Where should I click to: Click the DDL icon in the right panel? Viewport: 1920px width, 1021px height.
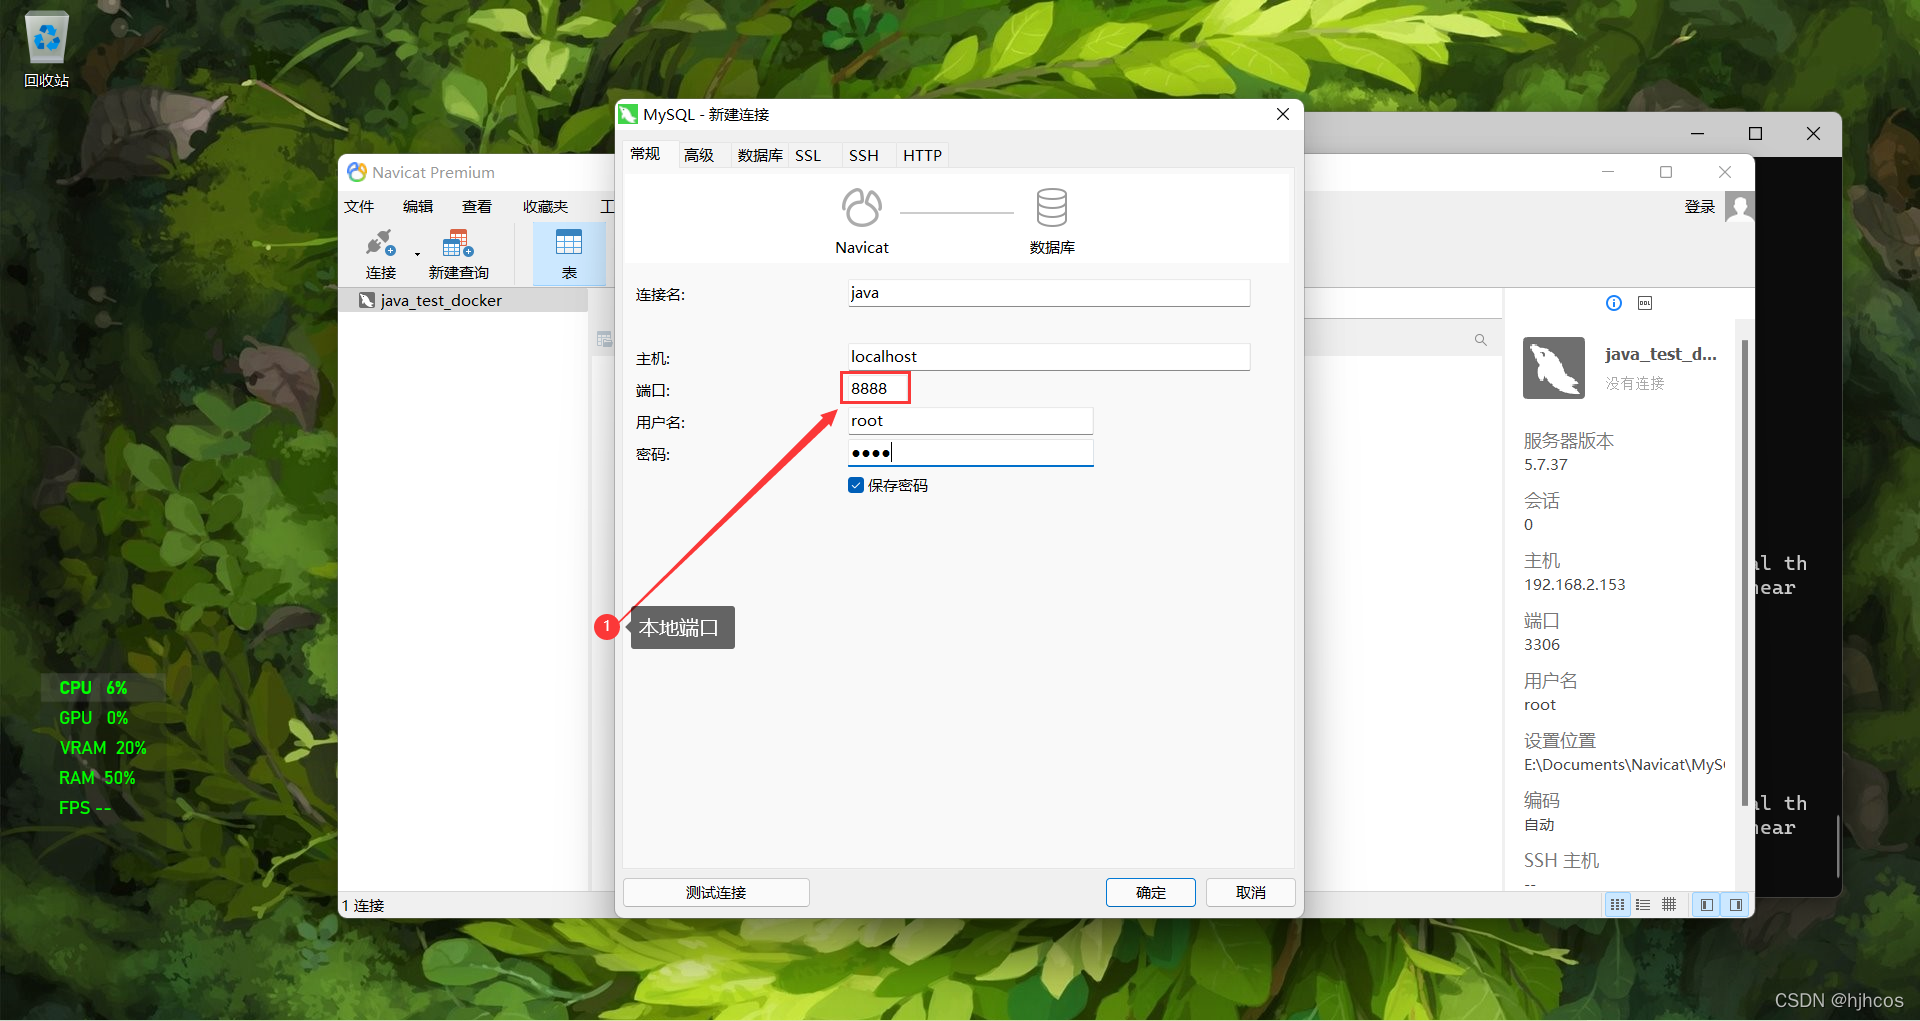(1645, 303)
